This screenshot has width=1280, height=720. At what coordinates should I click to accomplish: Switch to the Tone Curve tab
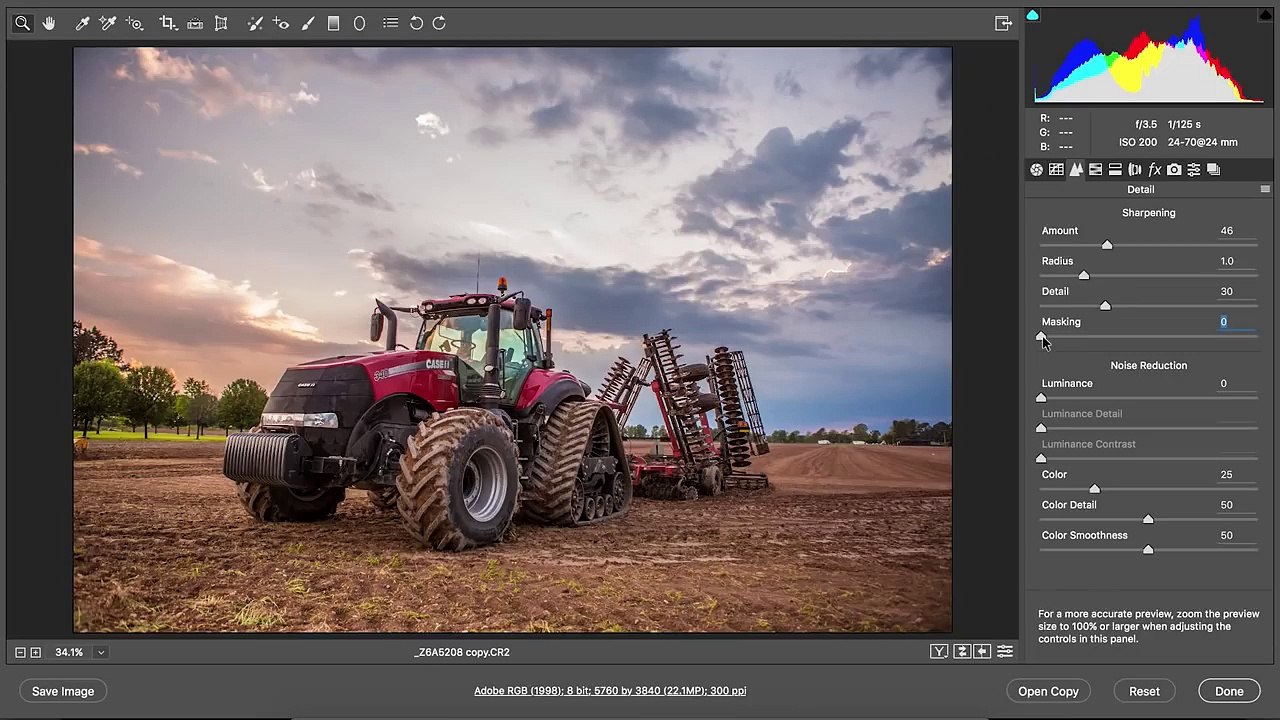[x=1056, y=170]
